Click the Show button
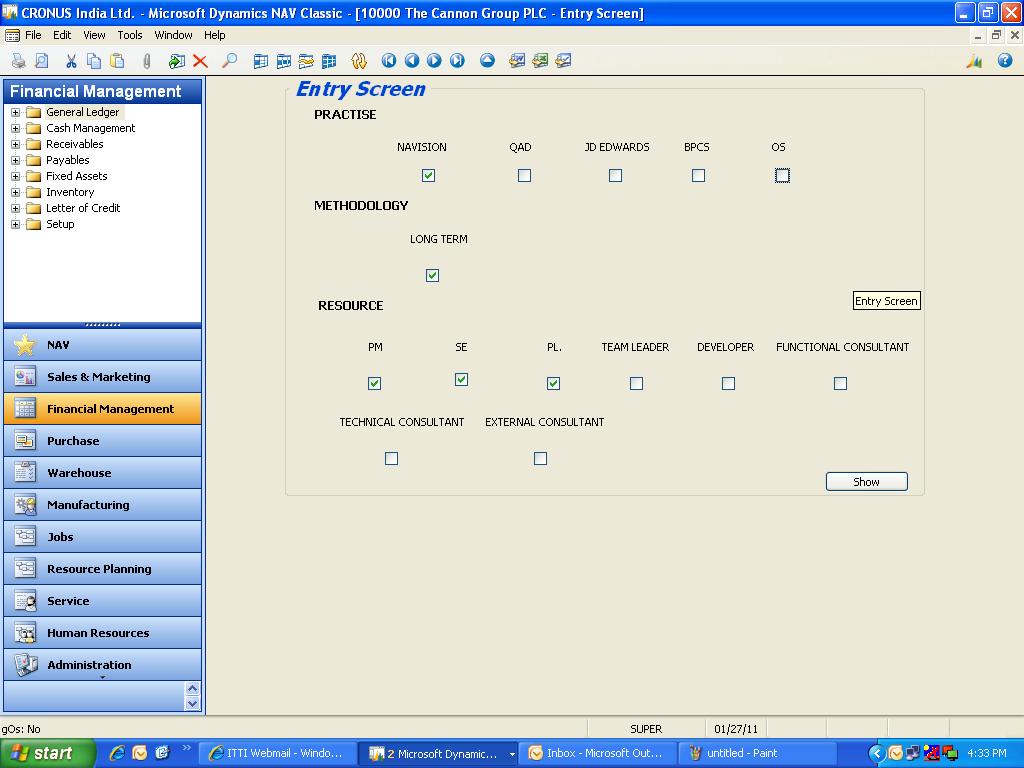This screenshot has height=768, width=1024. [x=867, y=482]
